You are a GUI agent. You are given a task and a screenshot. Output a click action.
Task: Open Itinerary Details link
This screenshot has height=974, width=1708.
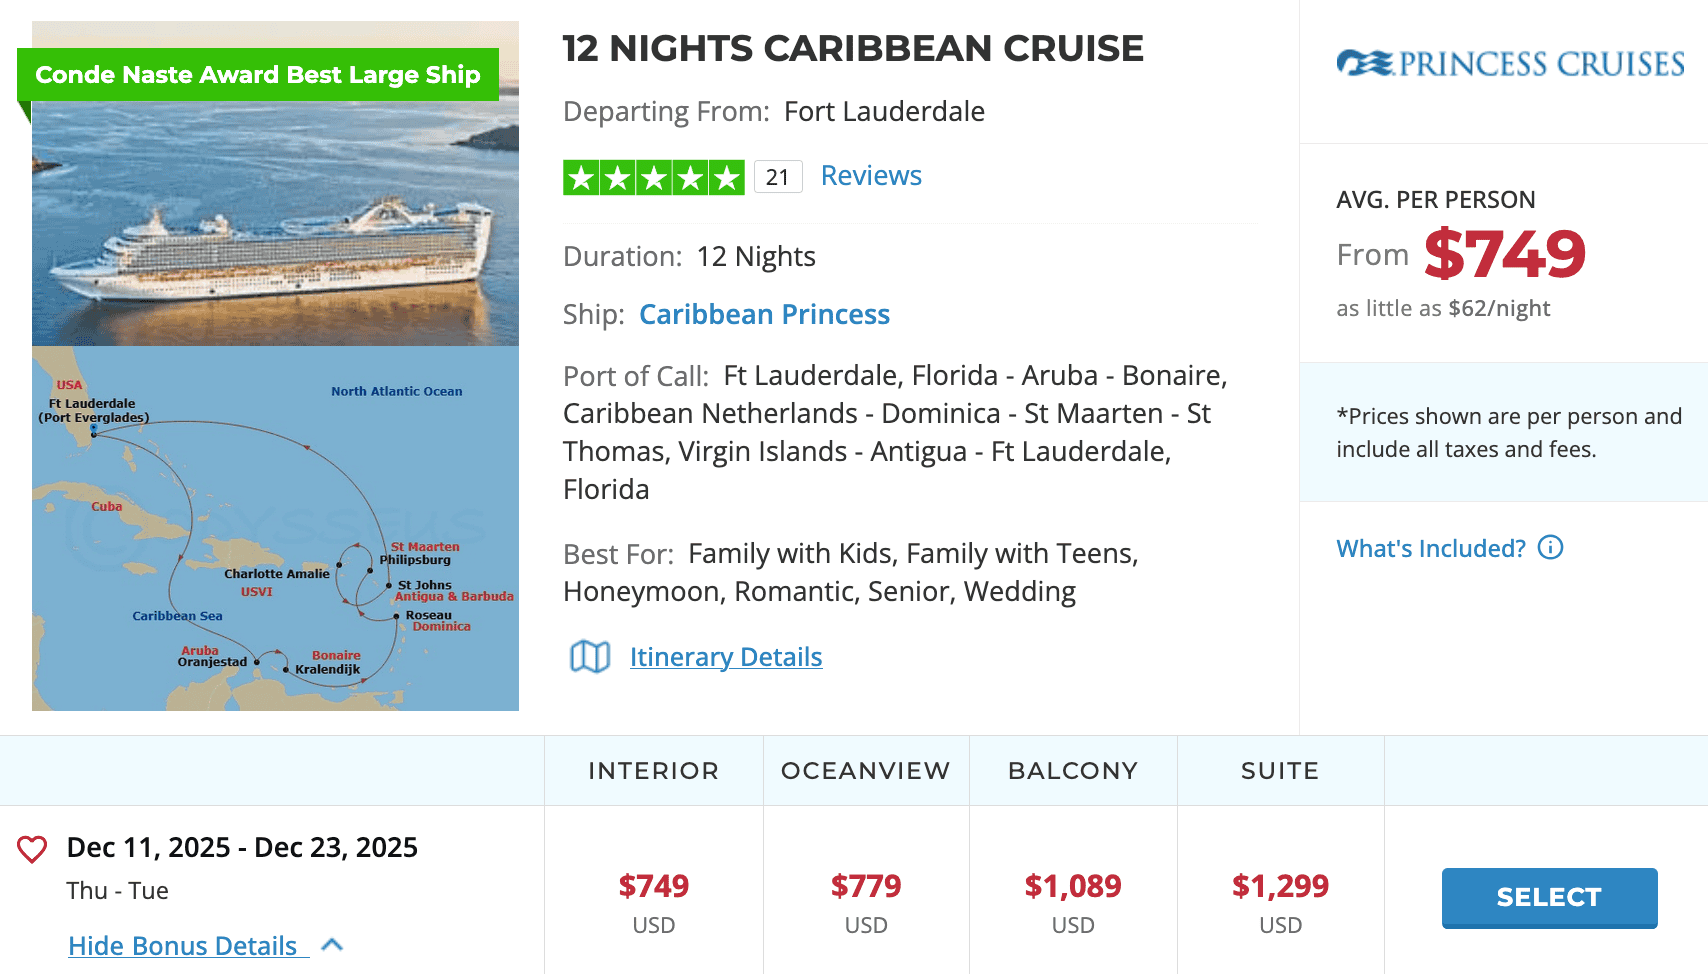(x=726, y=657)
